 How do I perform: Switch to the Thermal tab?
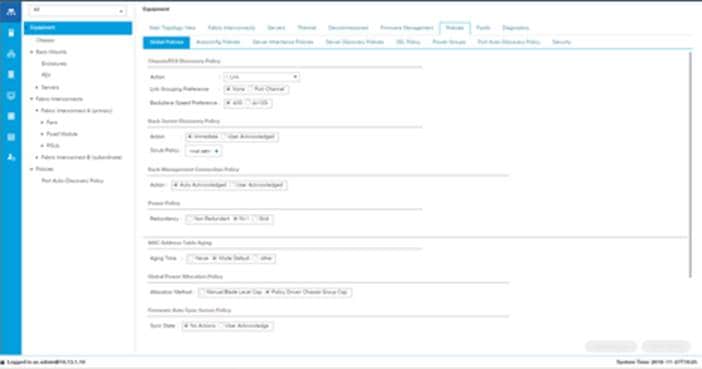pyautogui.click(x=307, y=28)
